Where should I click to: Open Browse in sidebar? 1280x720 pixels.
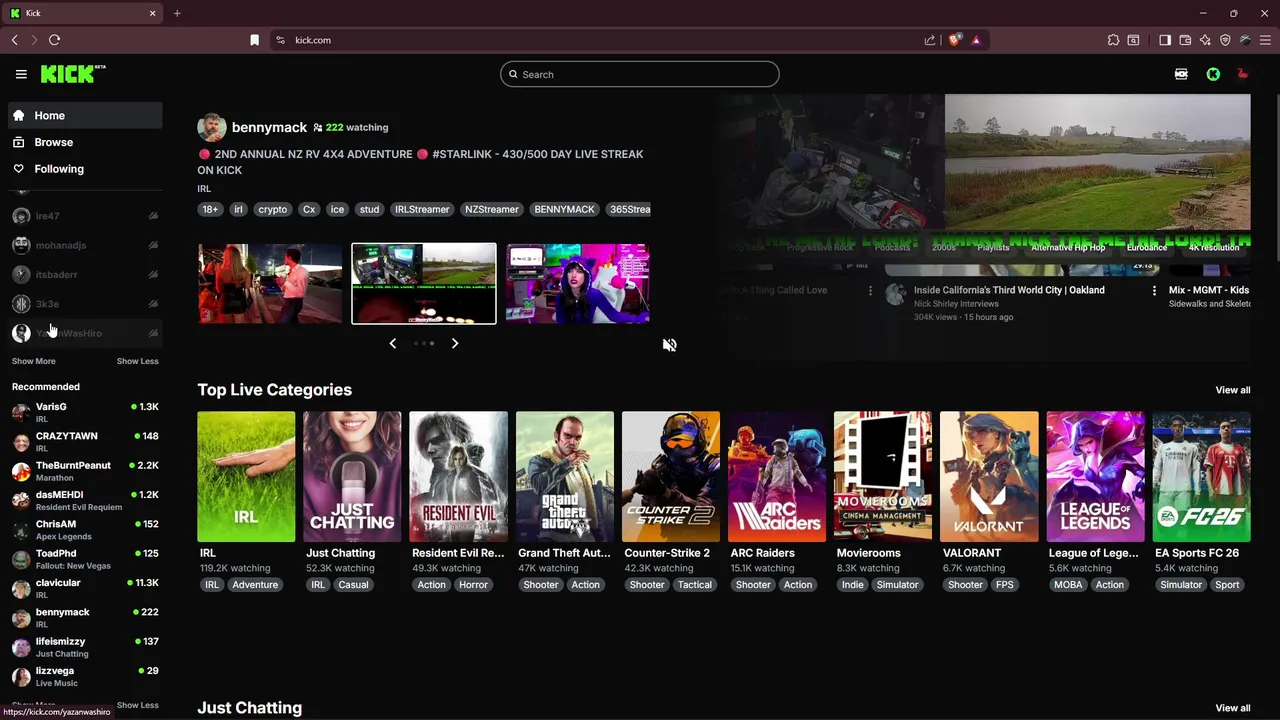tap(85, 142)
